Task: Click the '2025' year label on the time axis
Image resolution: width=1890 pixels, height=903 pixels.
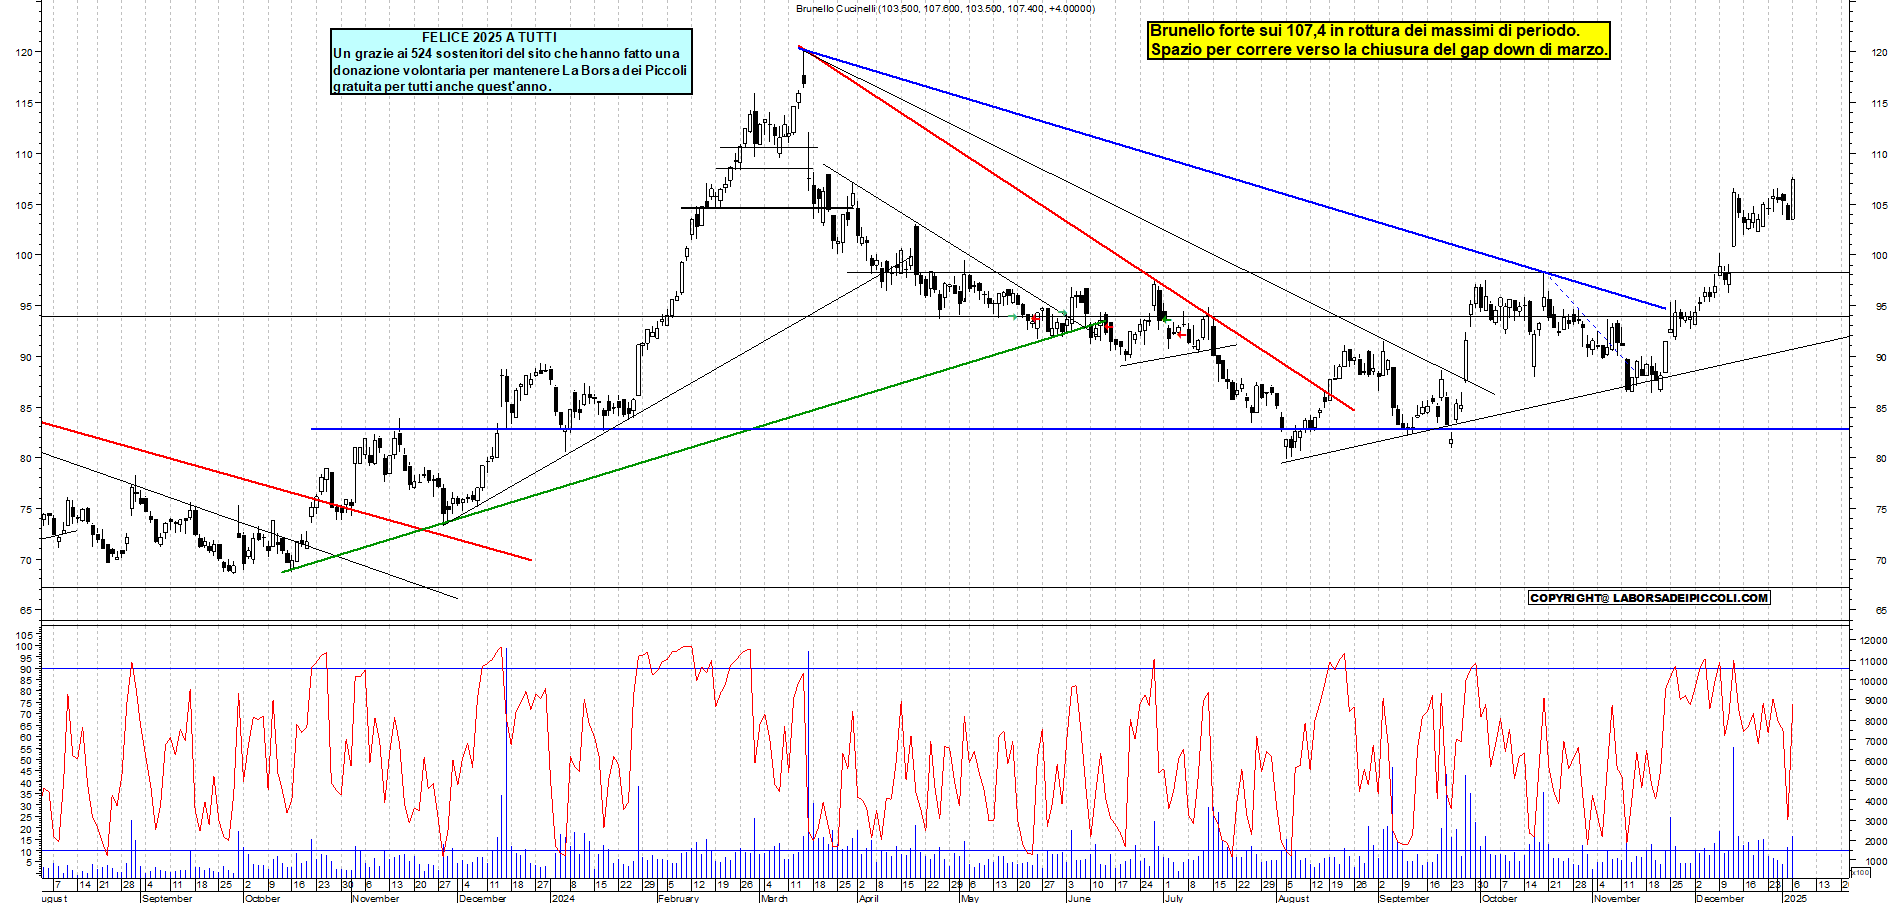Action: tap(1795, 898)
